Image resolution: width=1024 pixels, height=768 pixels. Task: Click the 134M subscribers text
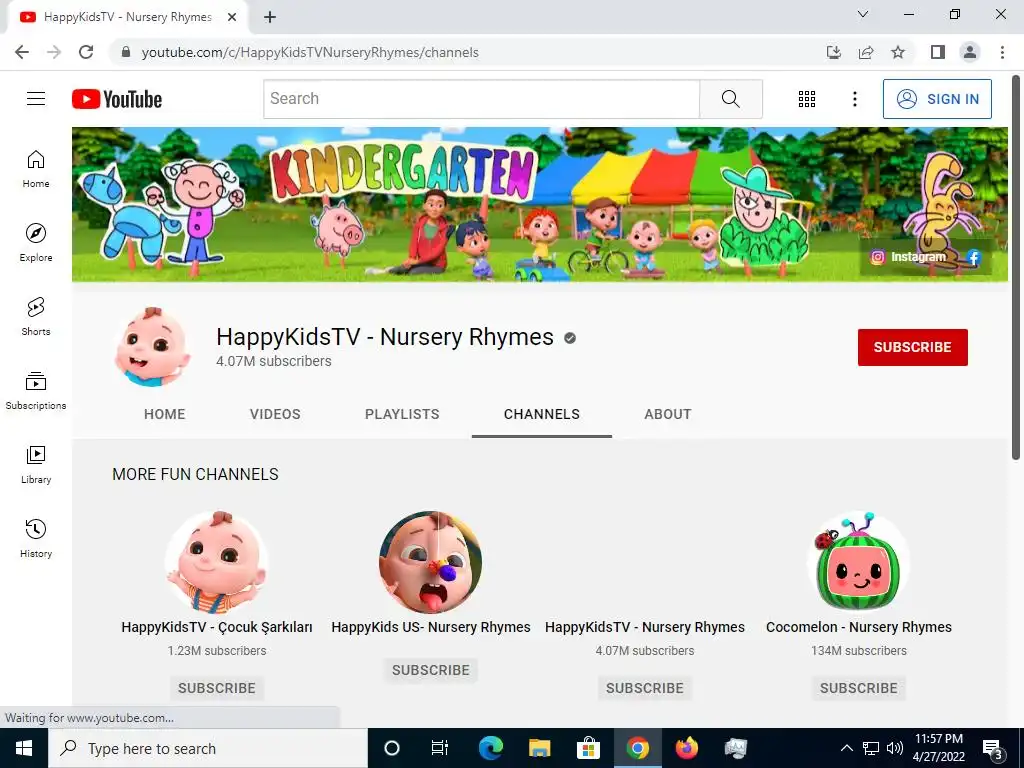pos(859,650)
